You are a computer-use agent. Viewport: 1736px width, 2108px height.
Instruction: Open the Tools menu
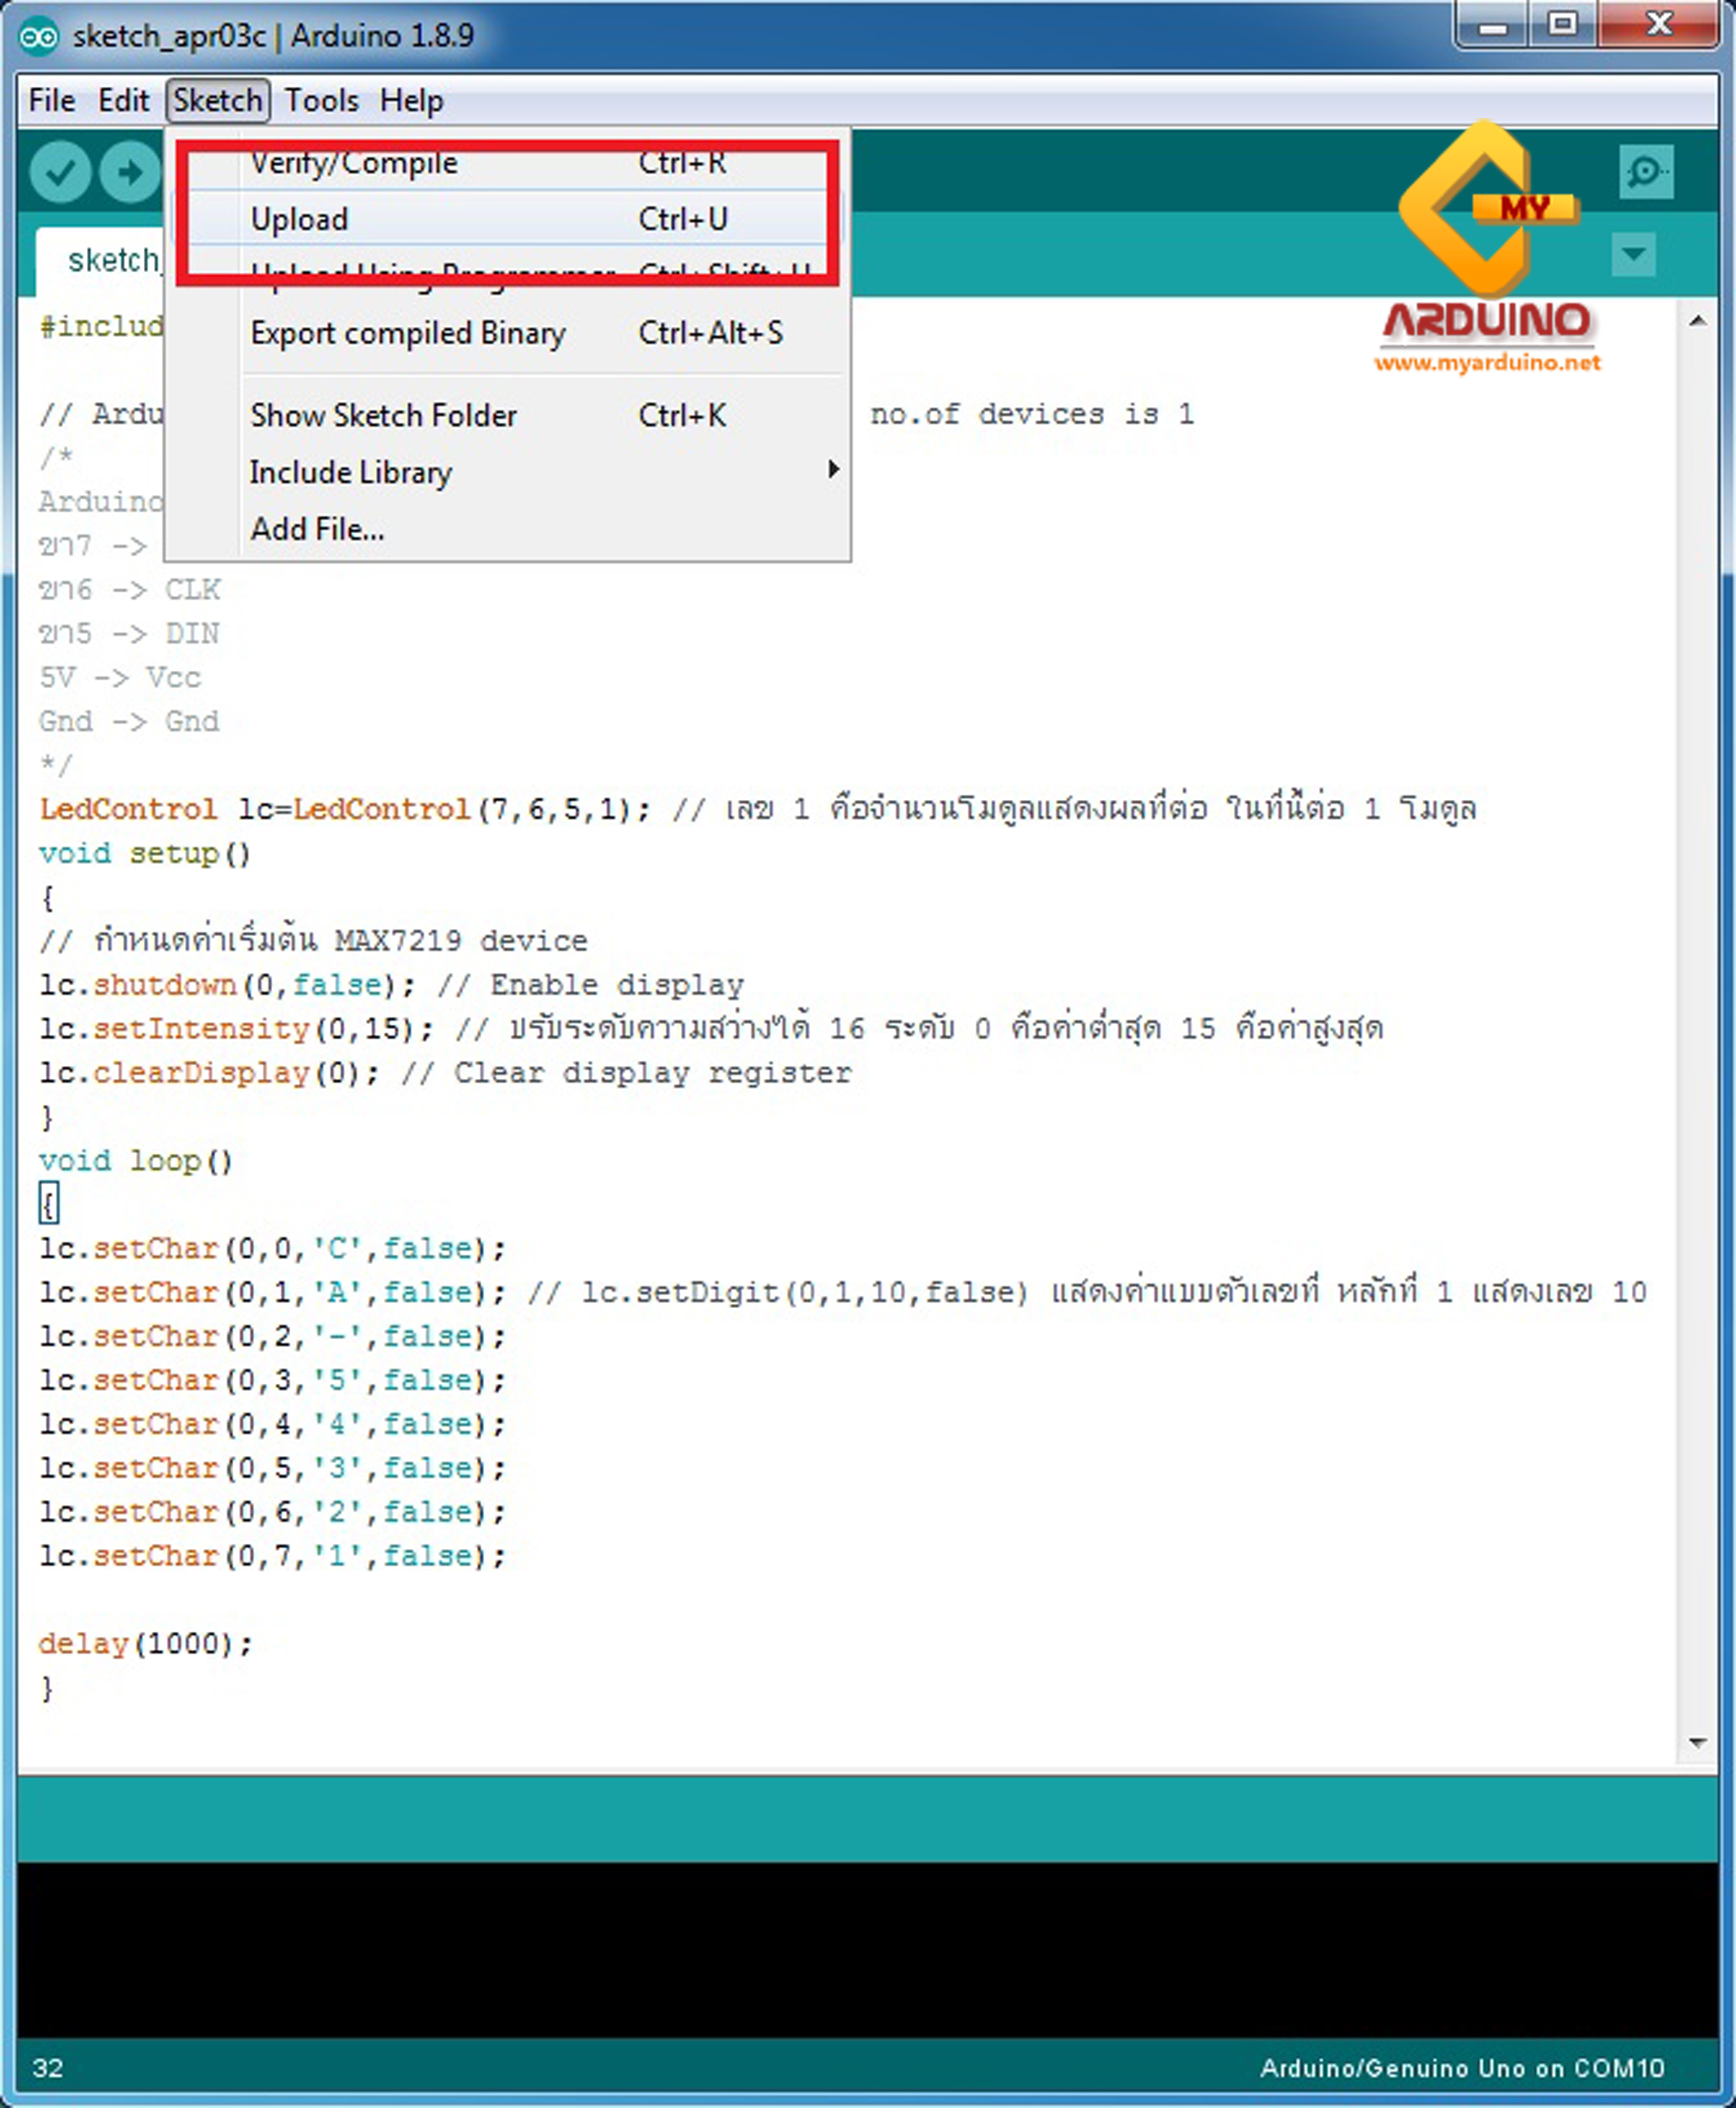(x=321, y=99)
